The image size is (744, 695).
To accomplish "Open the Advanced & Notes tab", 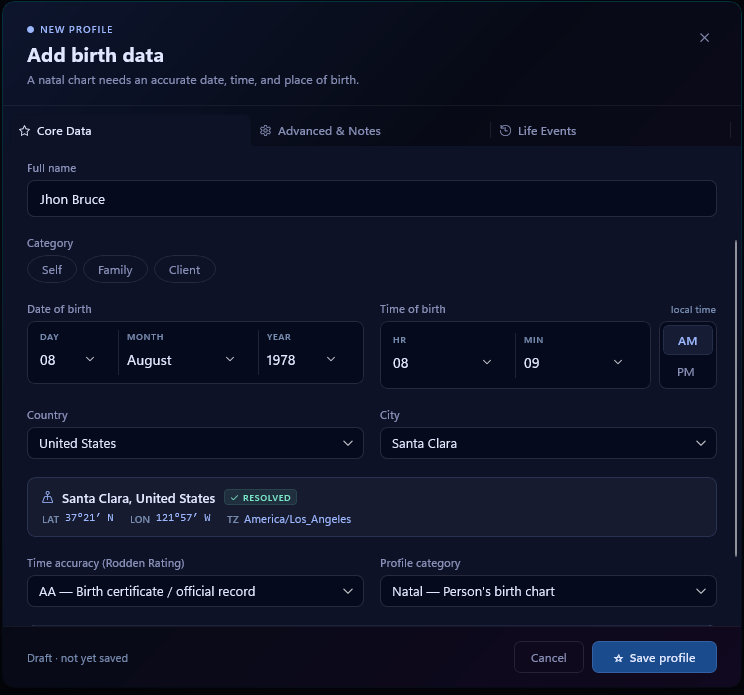I will pyautogui.click(x=371, y=130).
